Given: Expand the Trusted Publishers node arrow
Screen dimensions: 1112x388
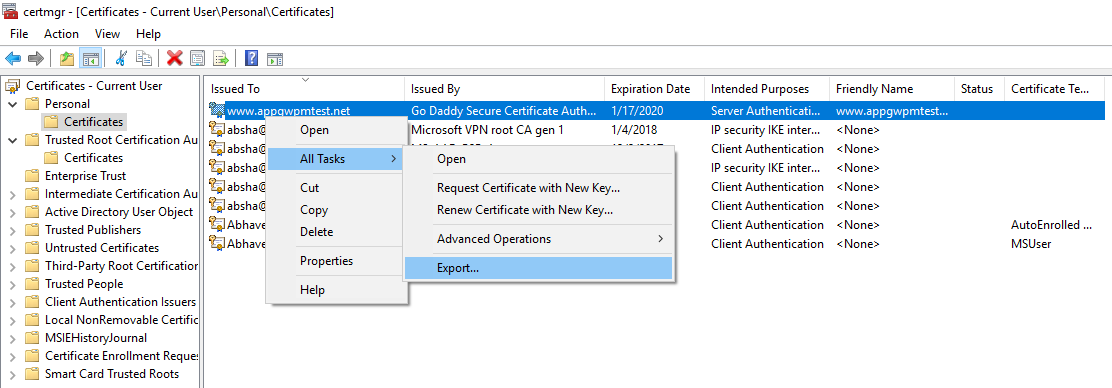Looking at the screenshot, I should tap(12, 230).
